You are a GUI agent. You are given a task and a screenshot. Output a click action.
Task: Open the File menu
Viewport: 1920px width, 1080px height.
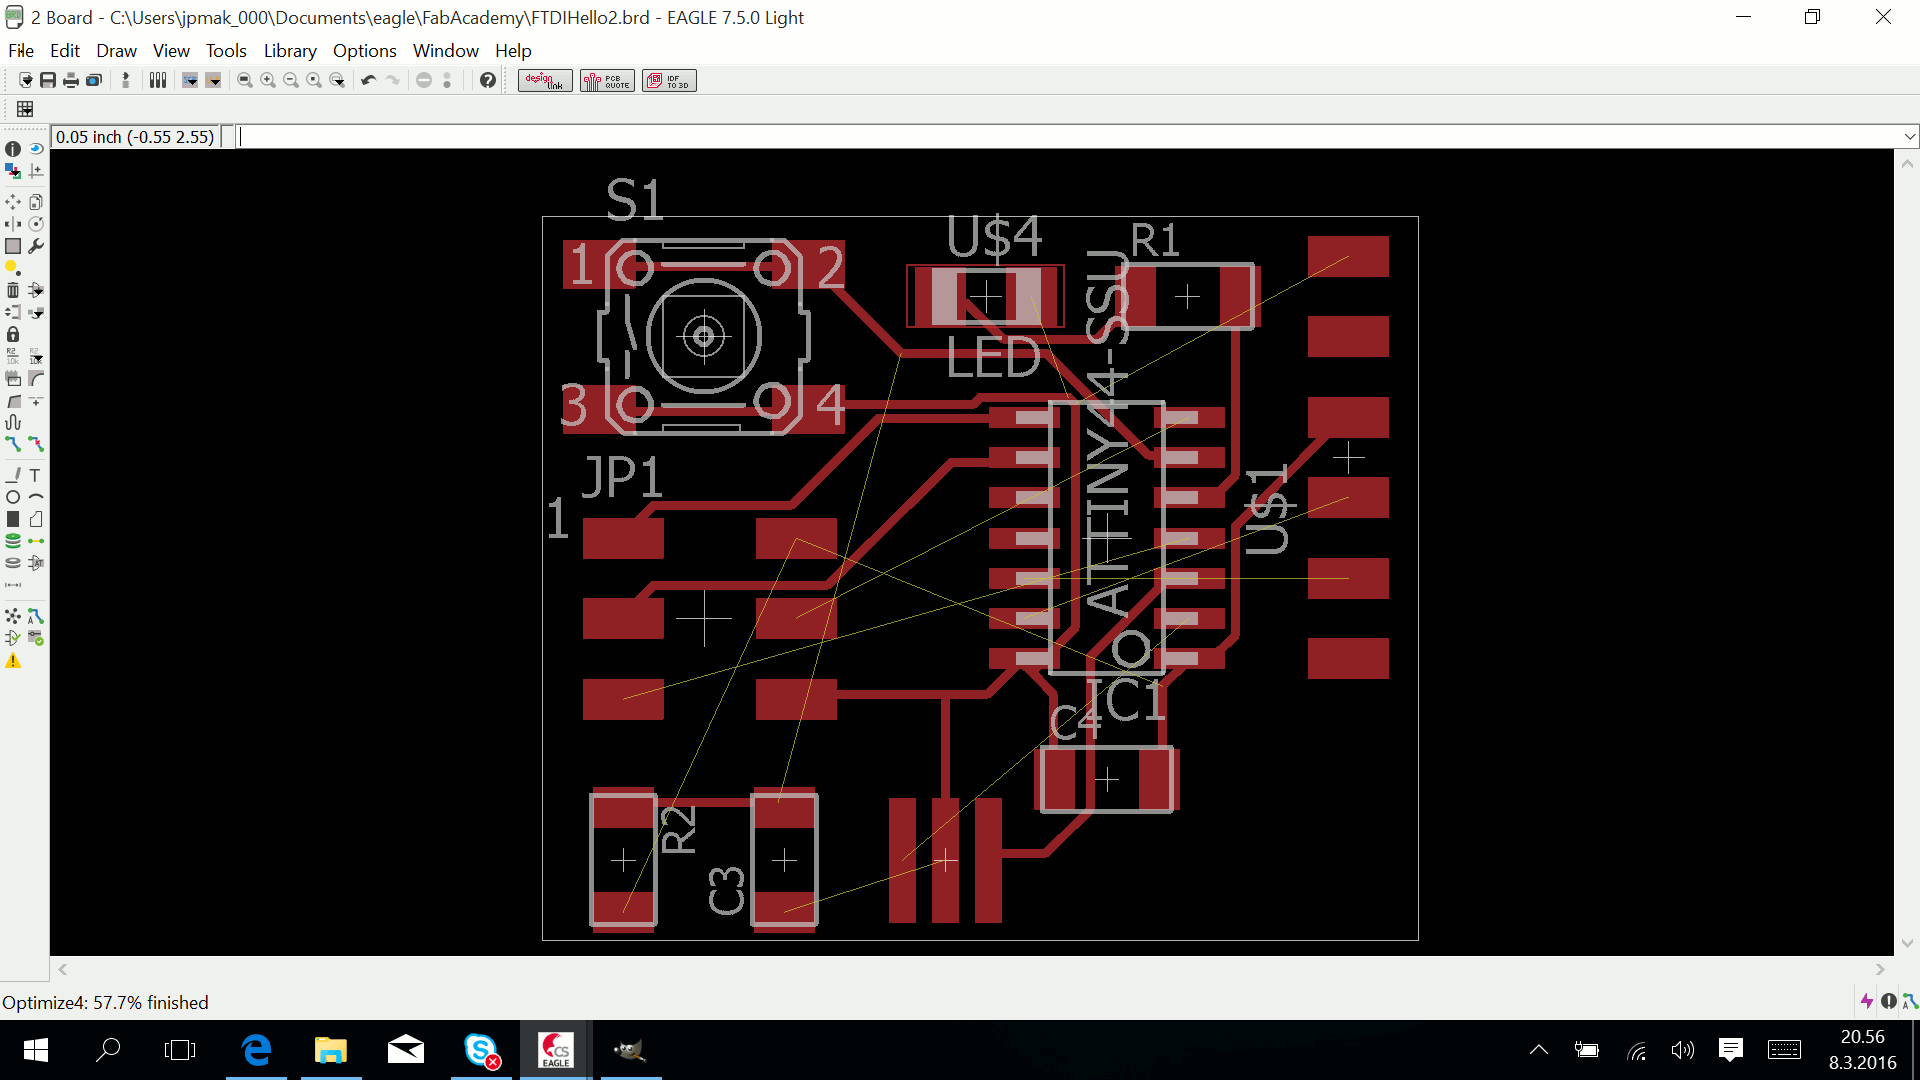[21, 50]
